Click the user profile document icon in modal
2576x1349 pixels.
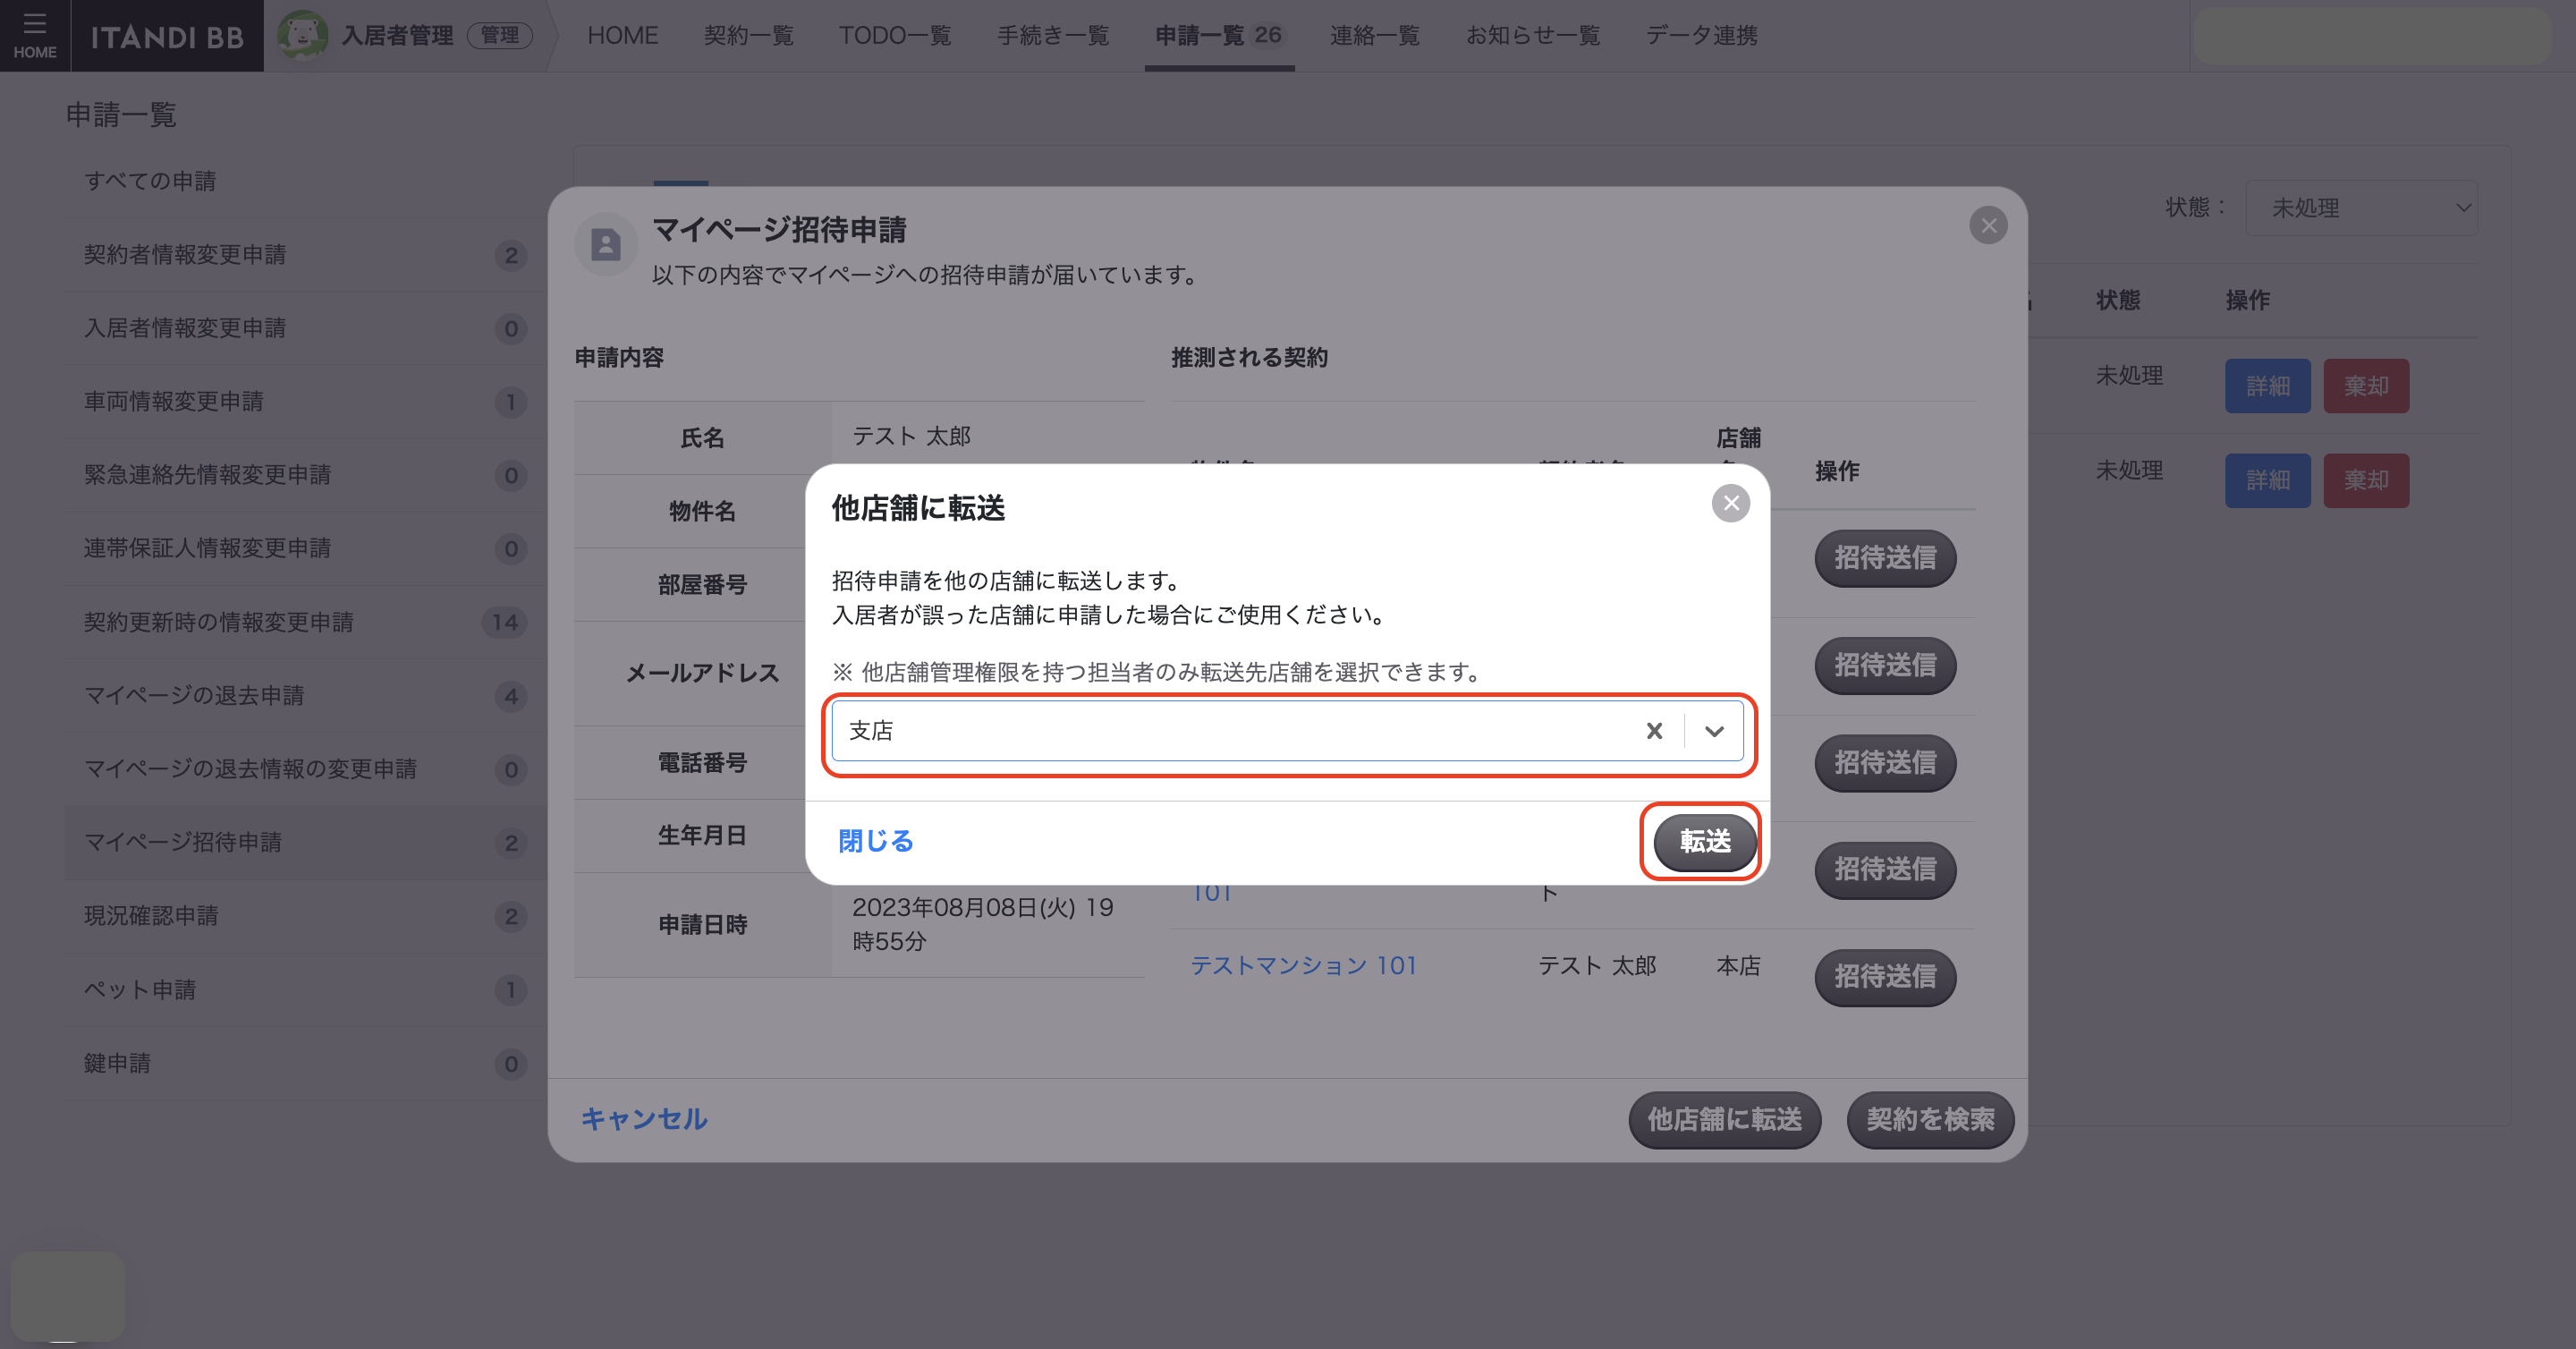[x=605, y=245]
